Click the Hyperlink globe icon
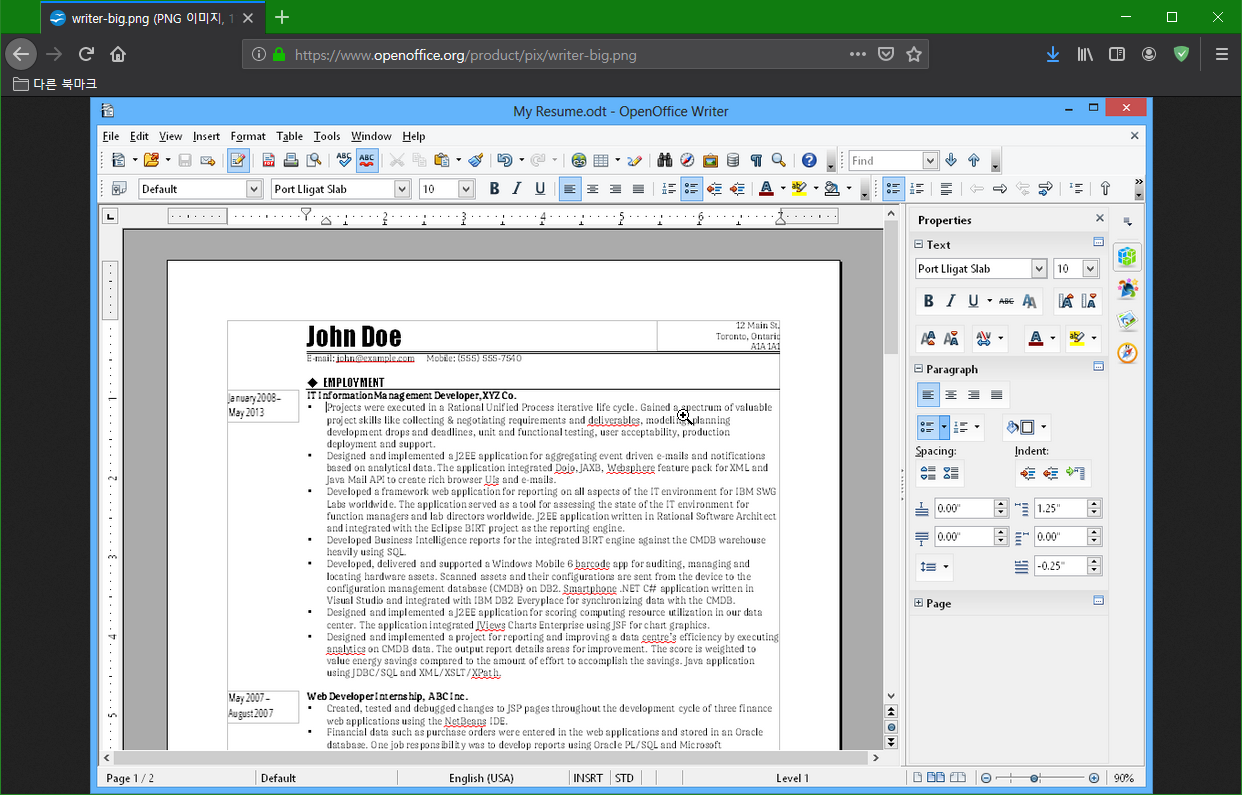The height and width of the screenshot is (795, 1242). click(578, 160)
